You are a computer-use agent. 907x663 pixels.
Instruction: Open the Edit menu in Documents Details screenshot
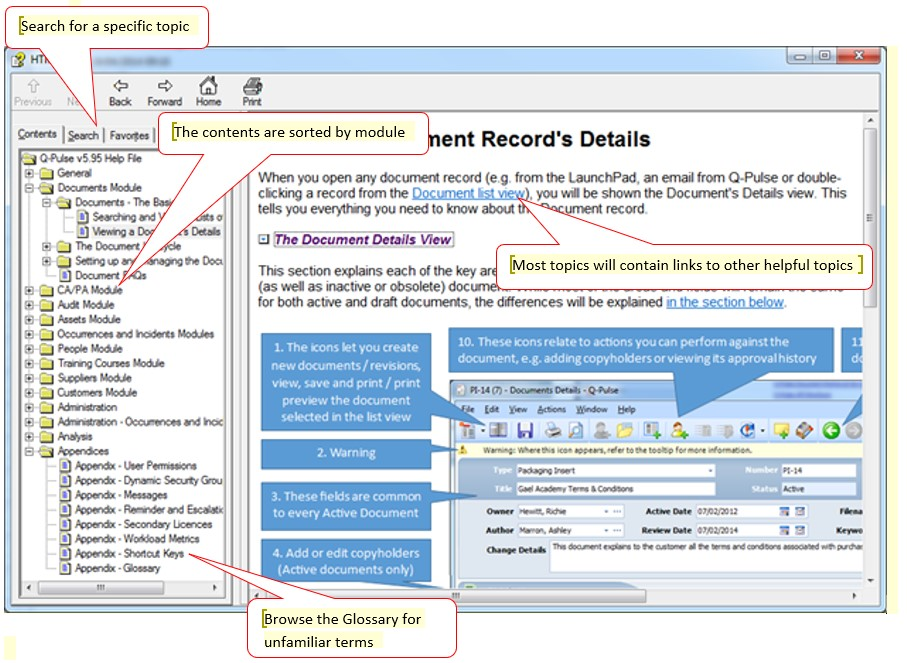click(492, 410)
